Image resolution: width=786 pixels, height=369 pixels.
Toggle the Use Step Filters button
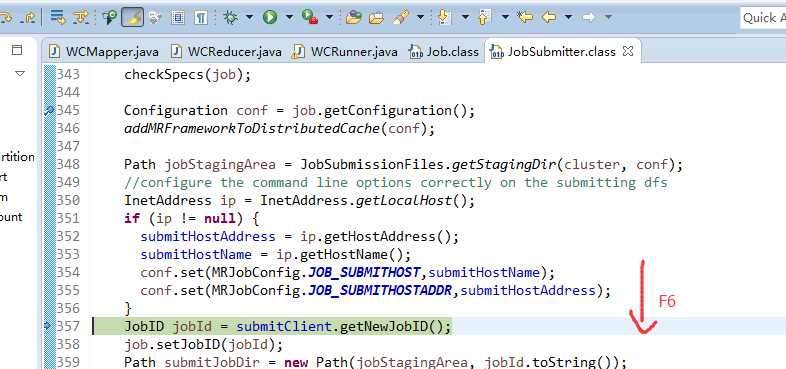(x=81, y=18)
